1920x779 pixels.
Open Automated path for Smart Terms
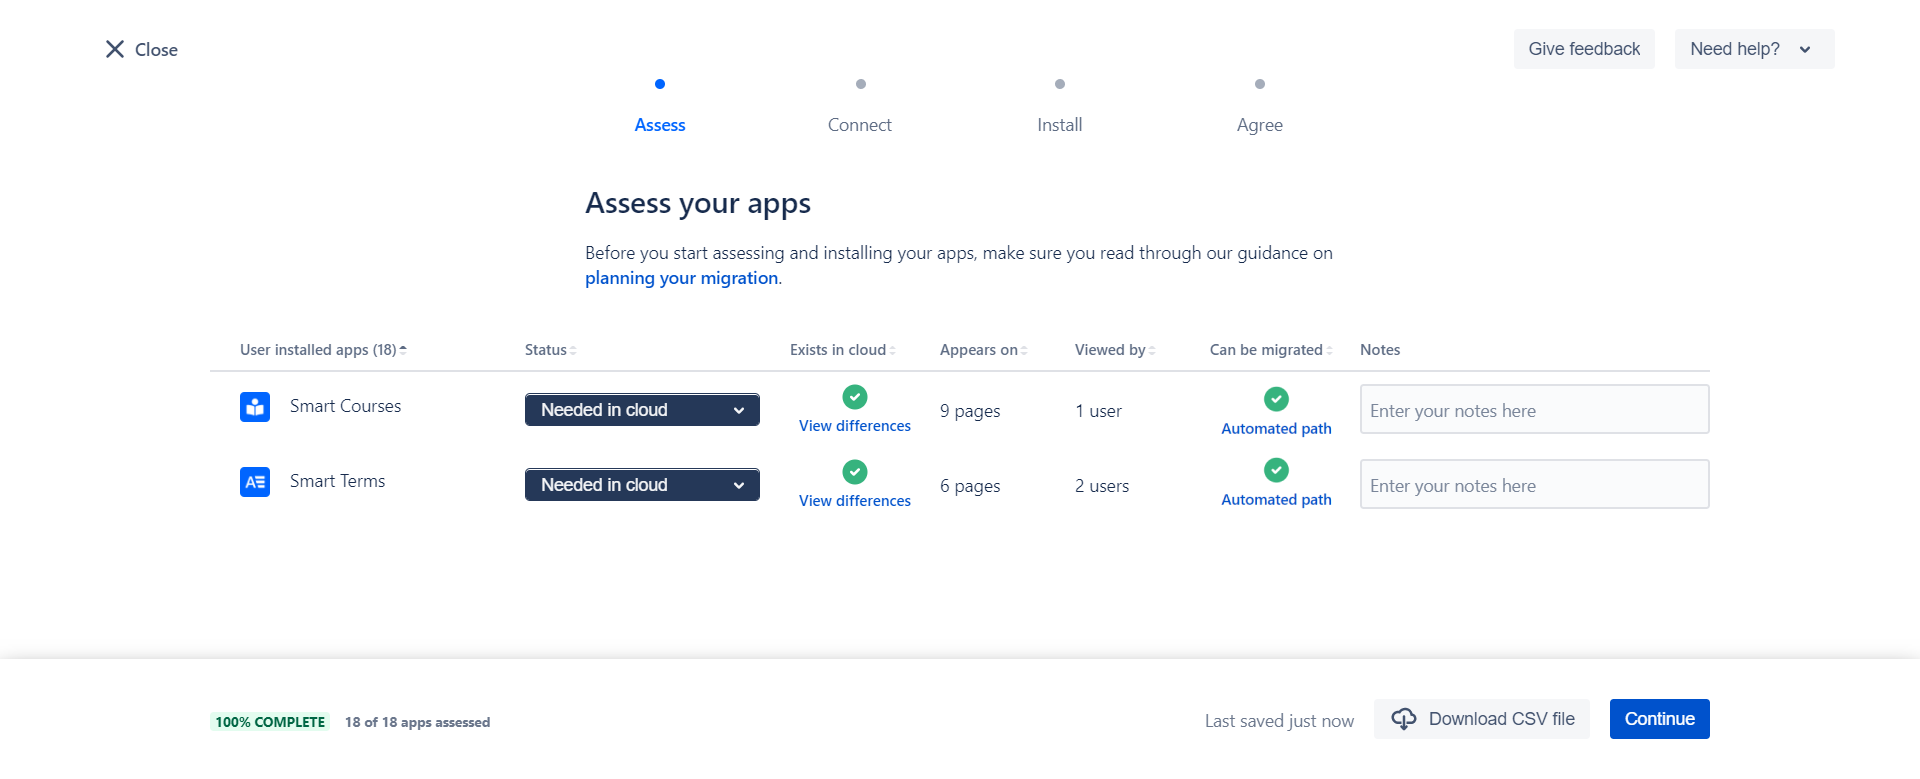1276,500
